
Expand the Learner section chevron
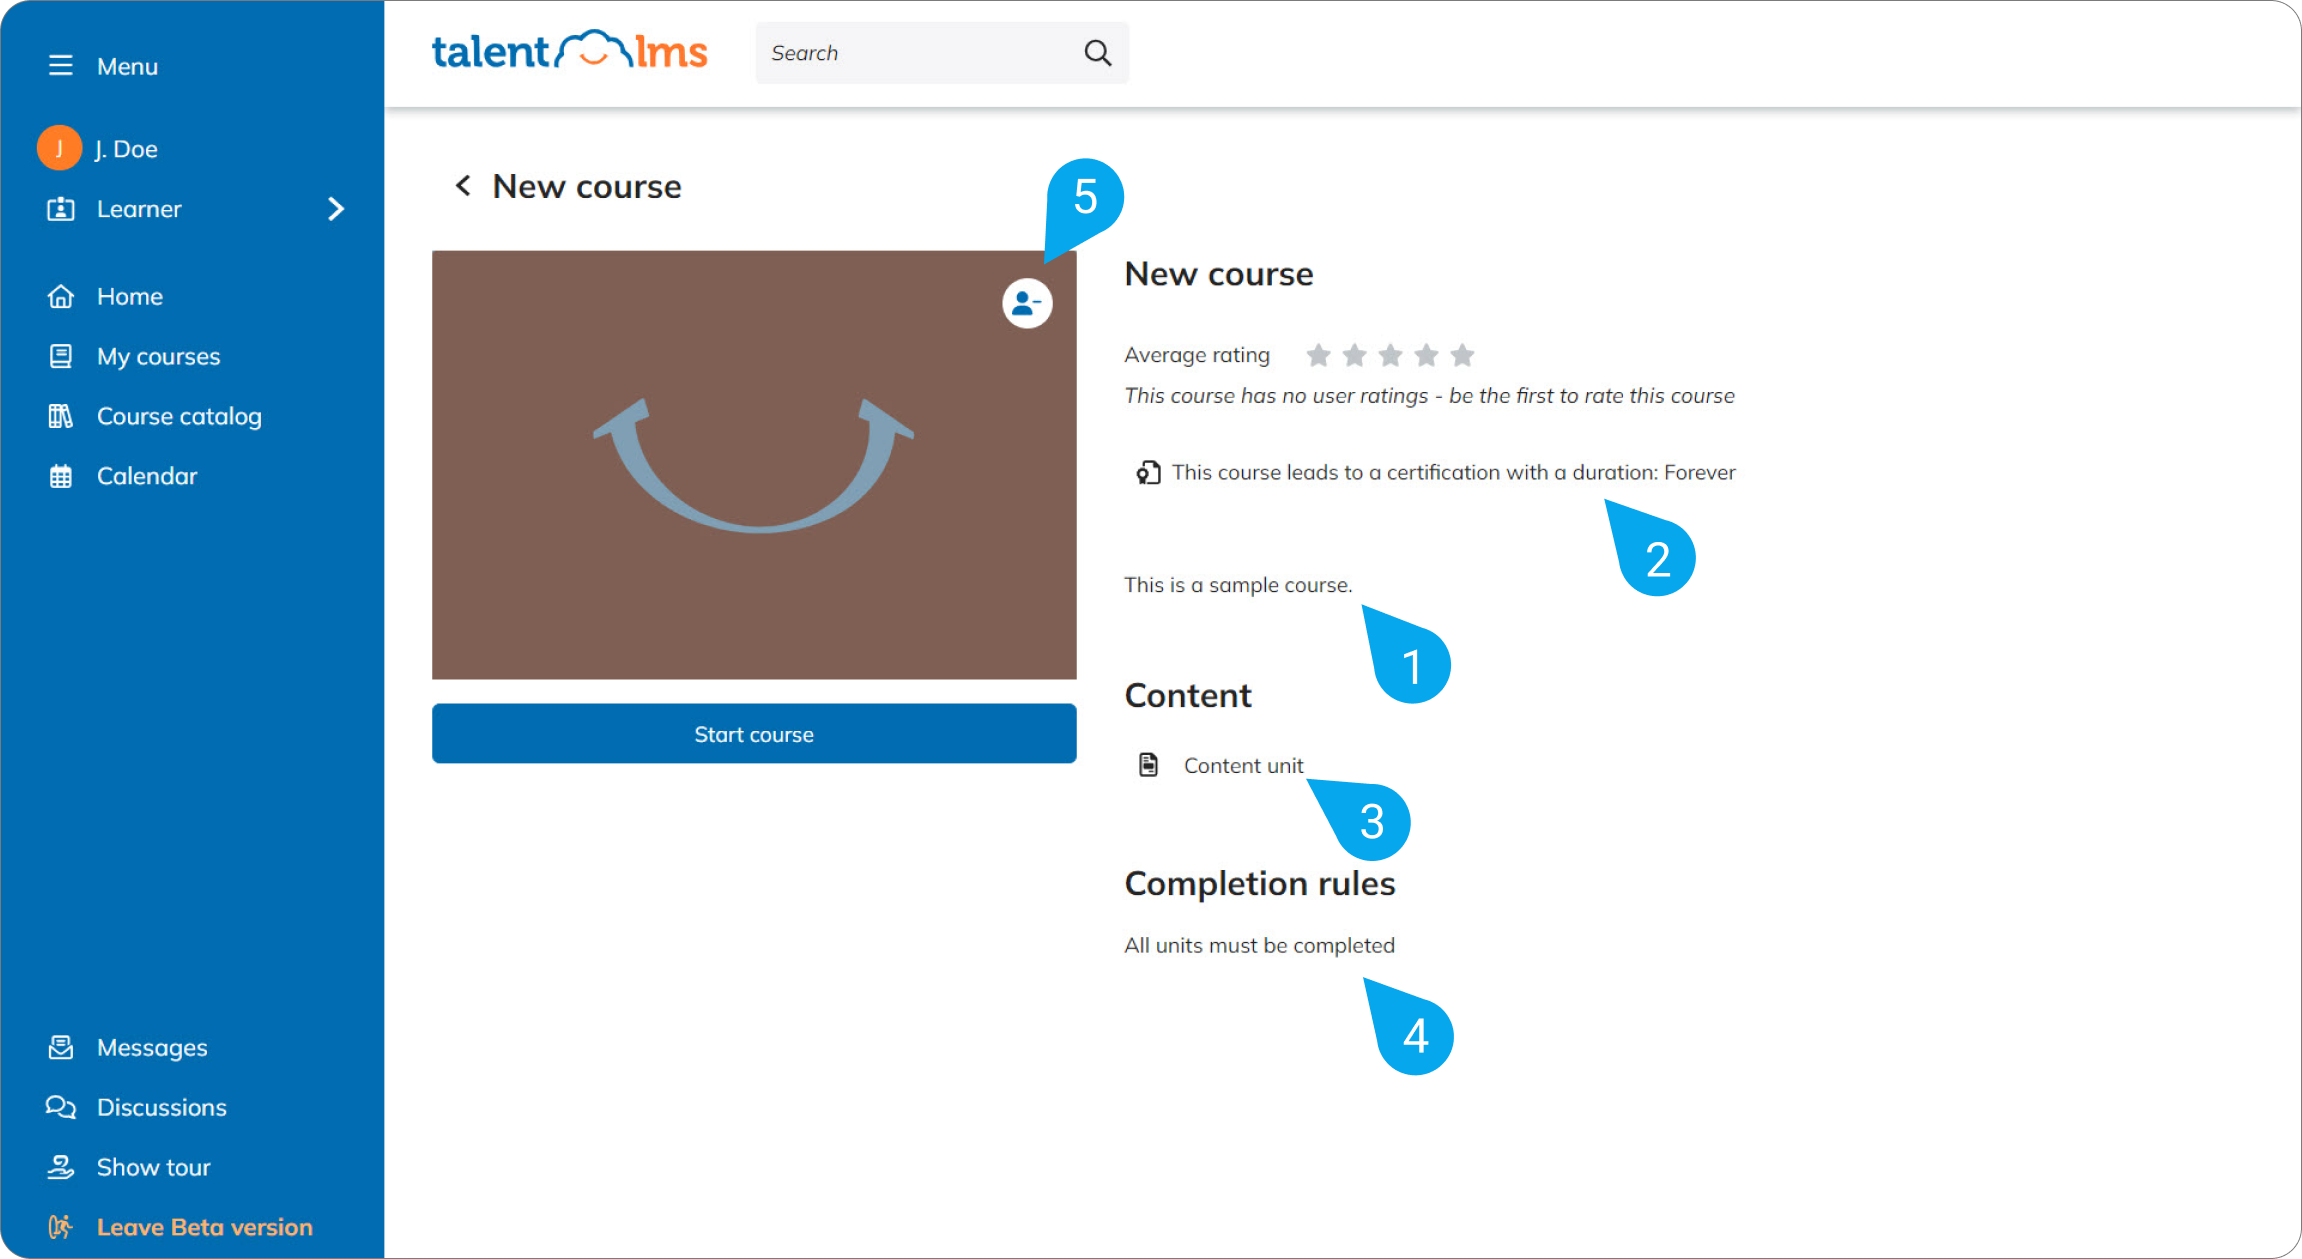337,209
